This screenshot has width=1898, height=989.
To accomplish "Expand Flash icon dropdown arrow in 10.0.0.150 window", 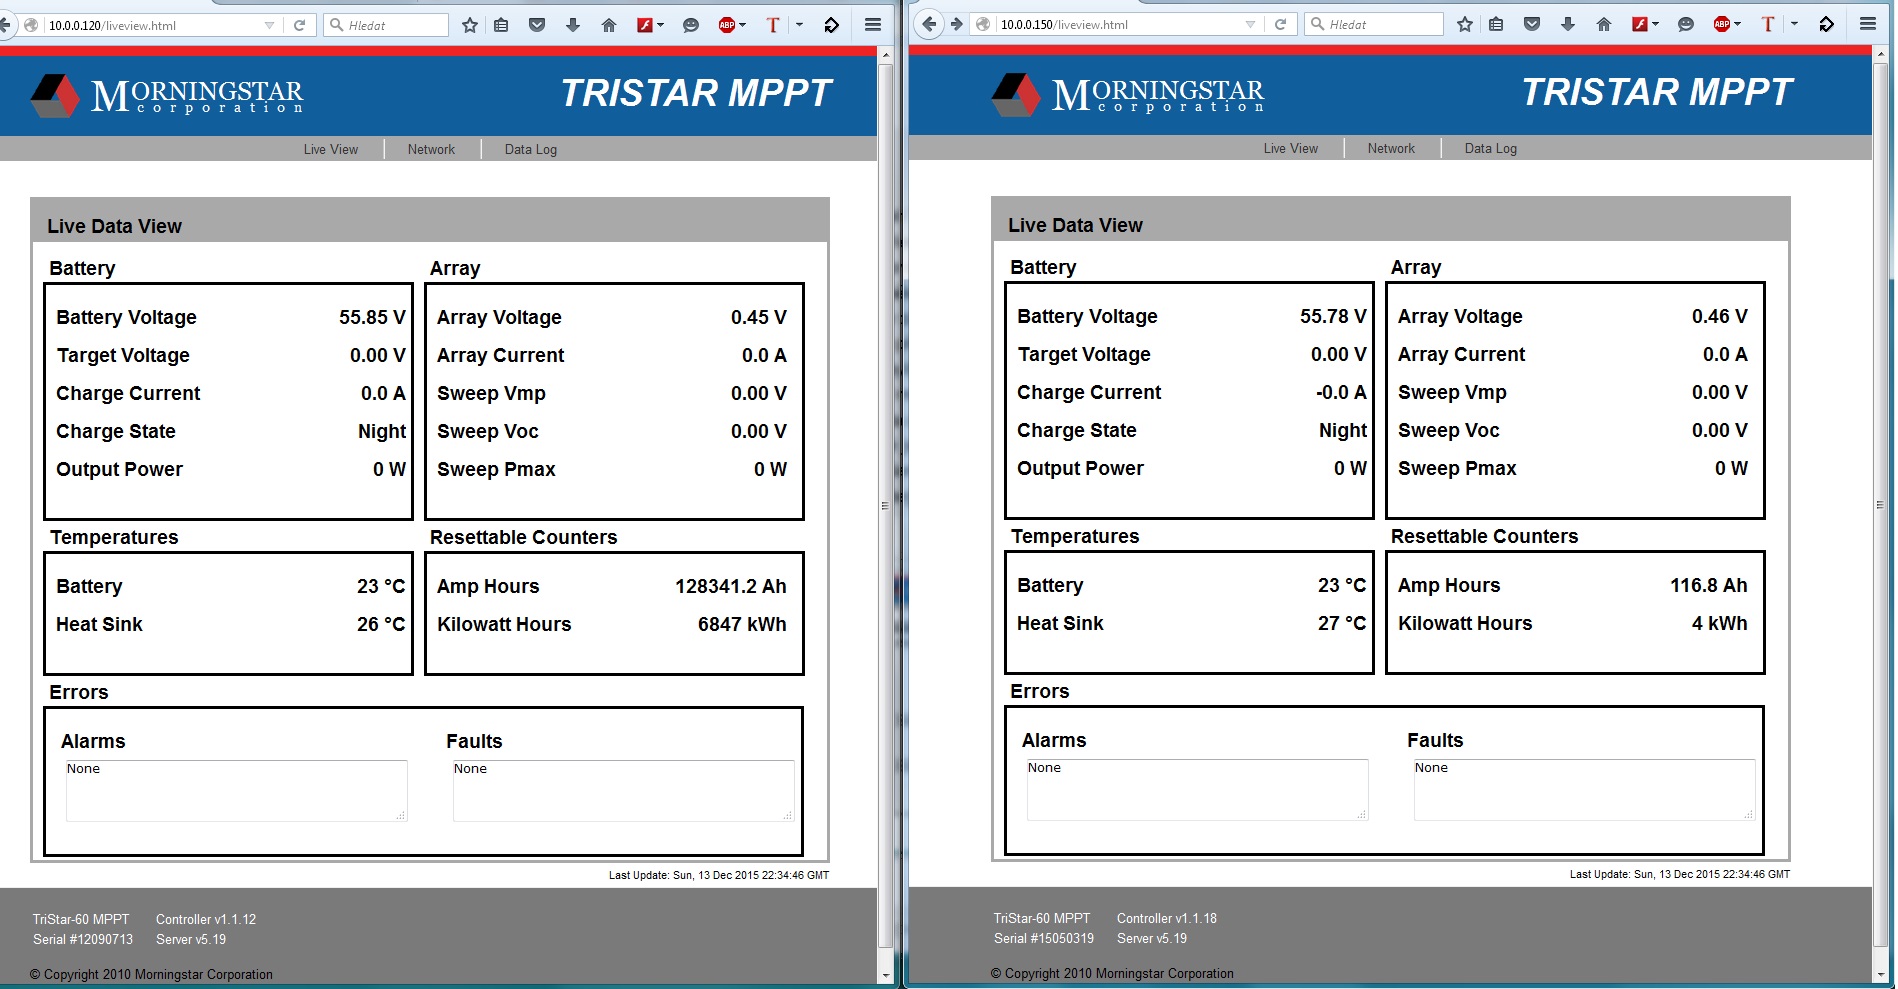I will [1655, 24].
